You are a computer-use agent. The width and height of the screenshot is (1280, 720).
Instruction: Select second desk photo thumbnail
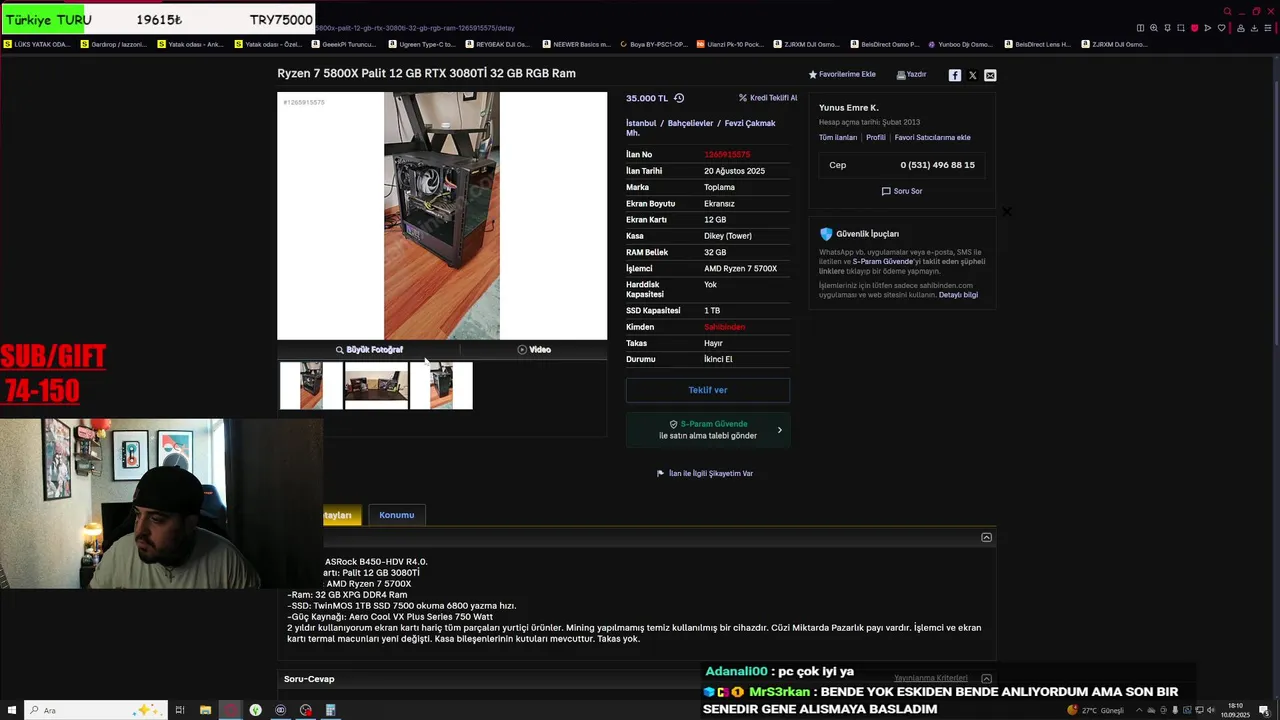376,386
